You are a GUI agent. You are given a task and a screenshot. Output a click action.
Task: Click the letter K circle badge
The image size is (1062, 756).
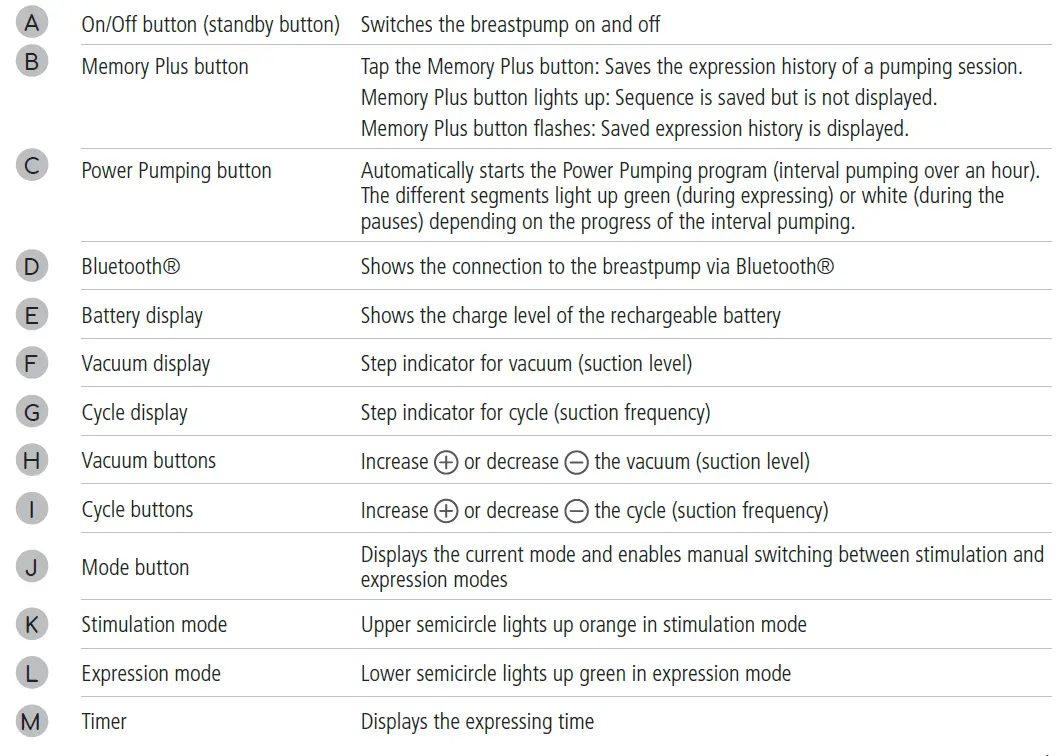coord(32,623)
